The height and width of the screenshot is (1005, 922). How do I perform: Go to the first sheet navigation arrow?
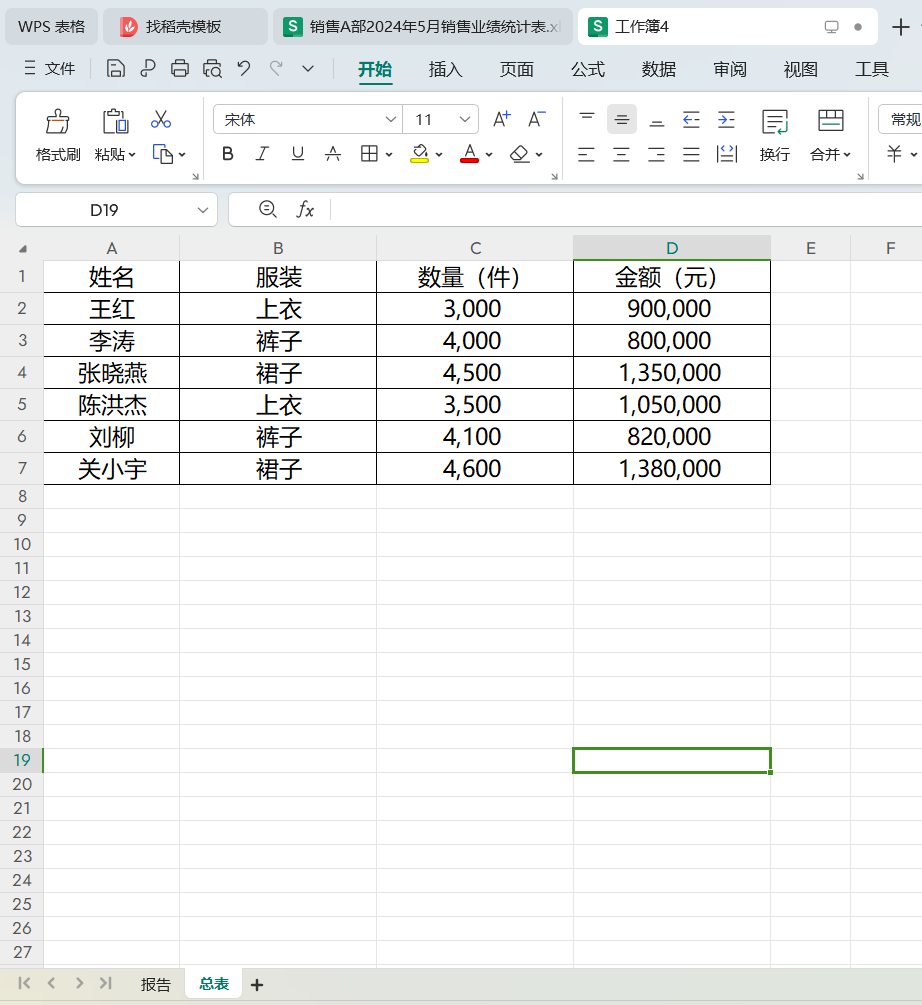24,983
